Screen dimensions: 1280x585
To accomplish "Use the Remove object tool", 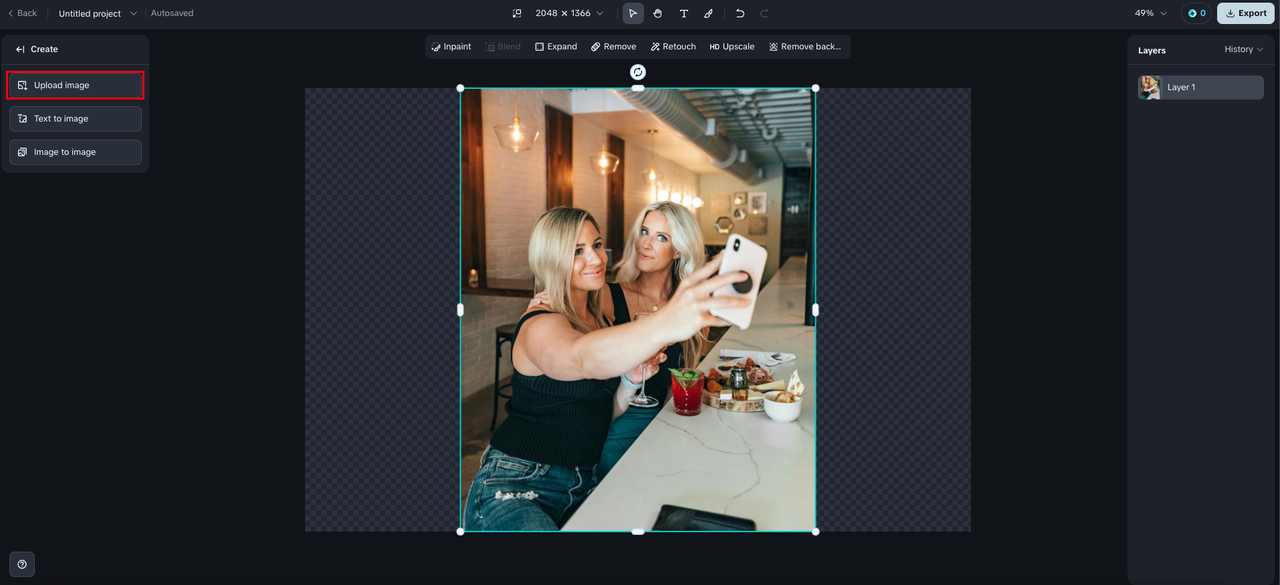I will point(613,47).
